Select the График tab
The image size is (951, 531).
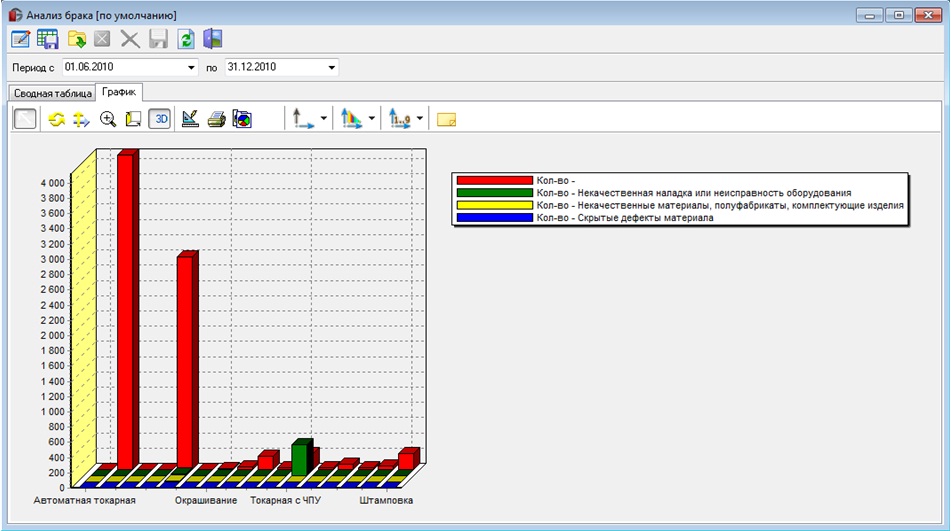[x=119, y=92]
